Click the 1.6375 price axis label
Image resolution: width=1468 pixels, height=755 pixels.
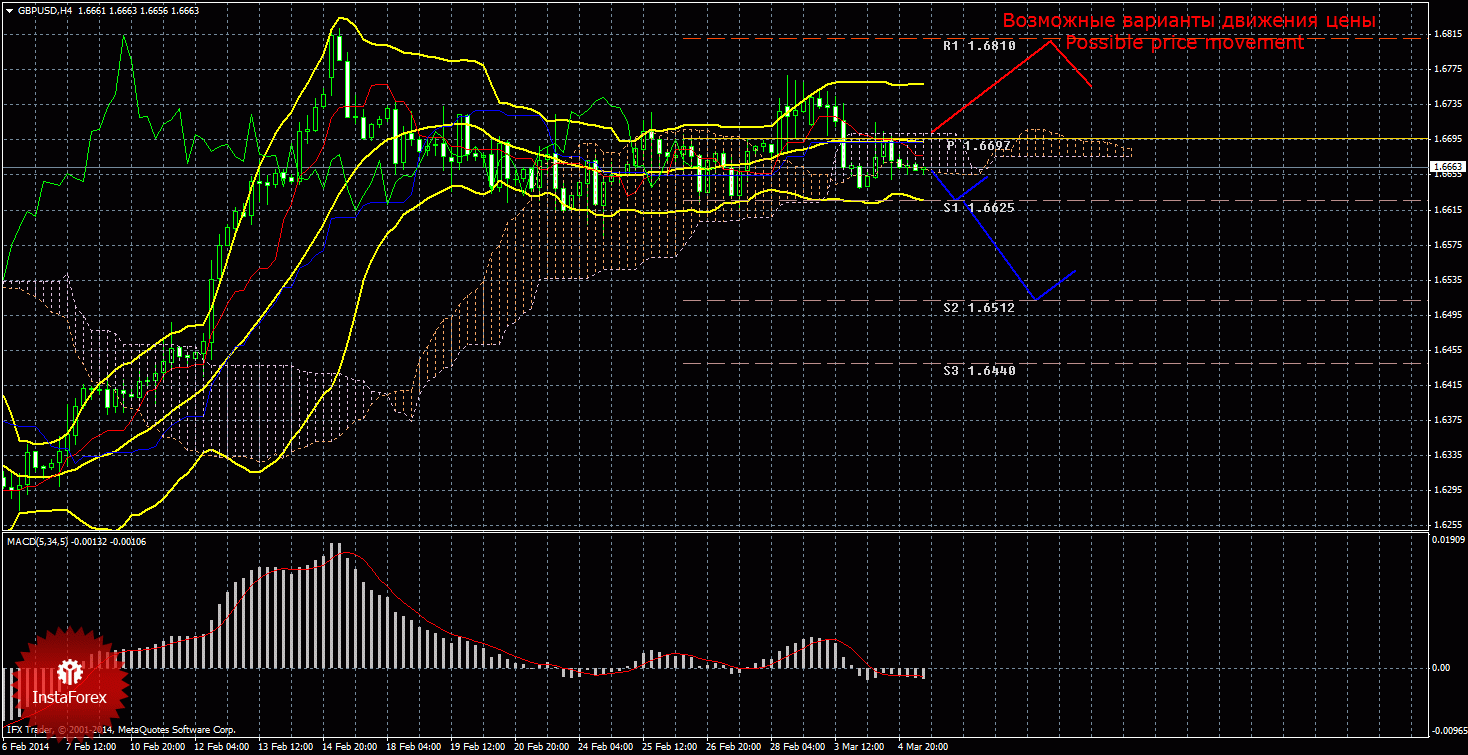tap(1447, 419)
